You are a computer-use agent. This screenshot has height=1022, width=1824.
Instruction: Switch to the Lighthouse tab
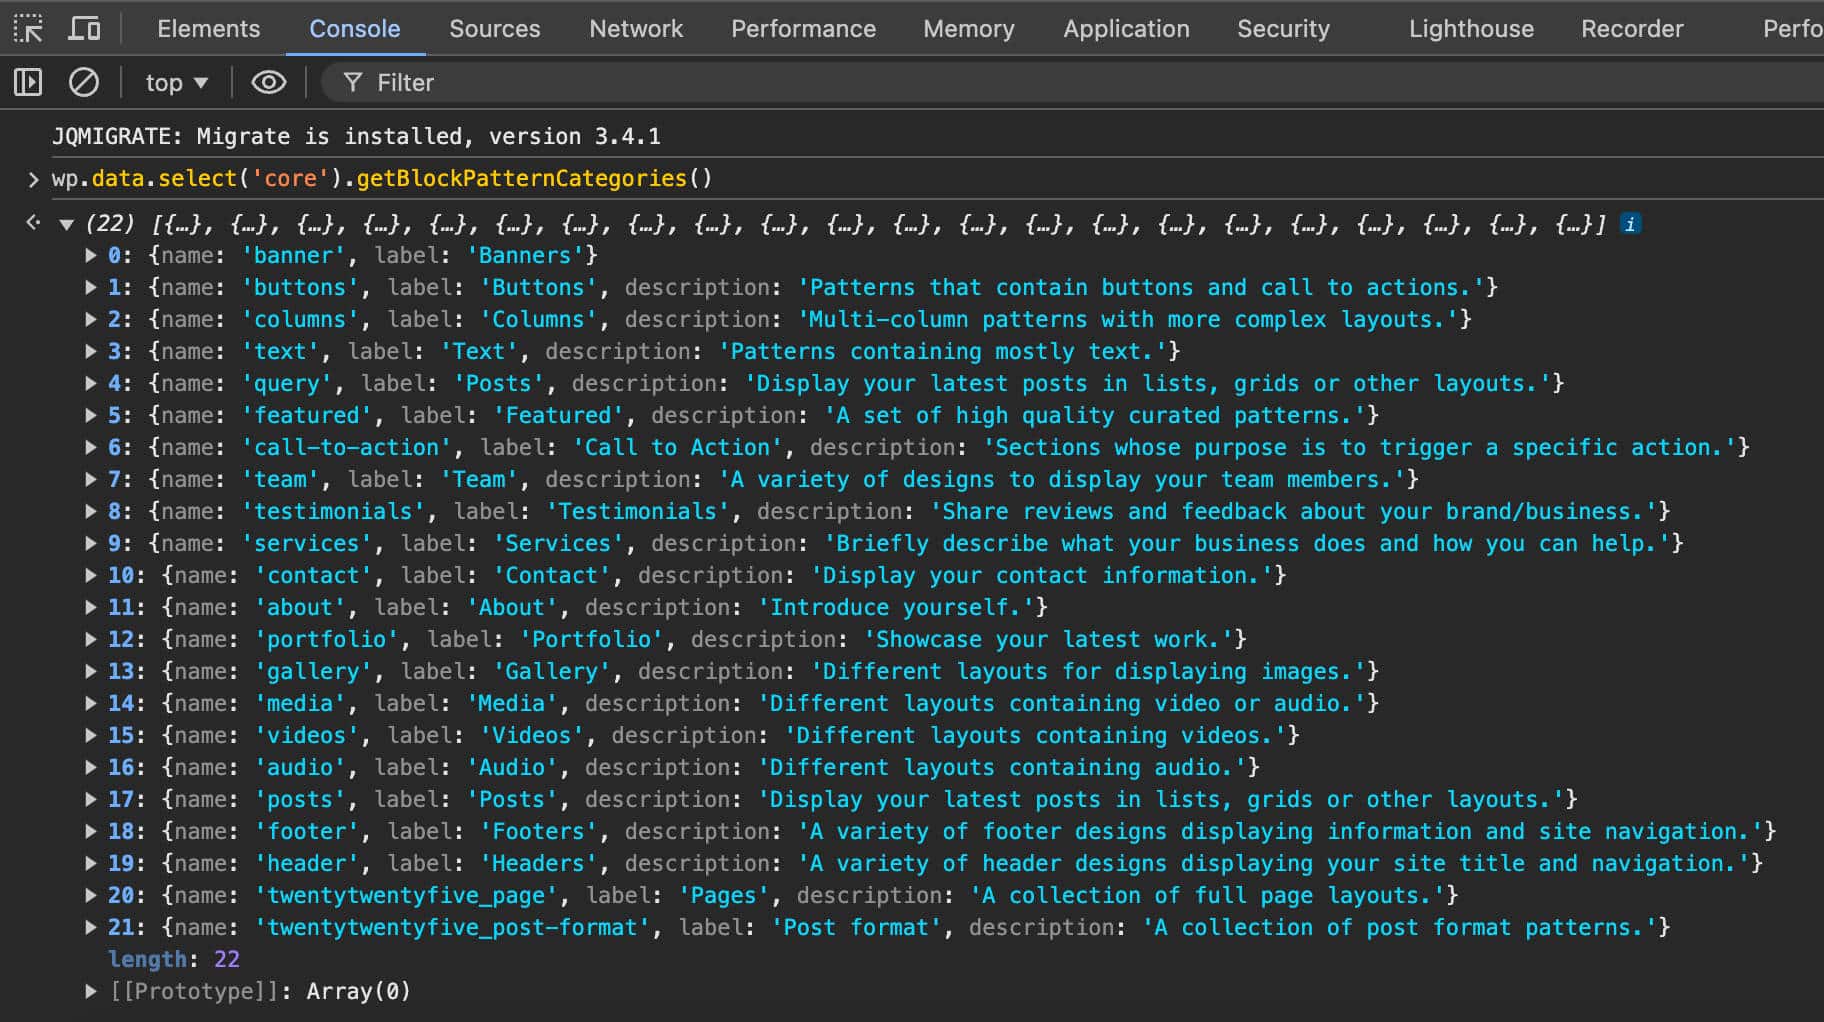point(1471,29)
